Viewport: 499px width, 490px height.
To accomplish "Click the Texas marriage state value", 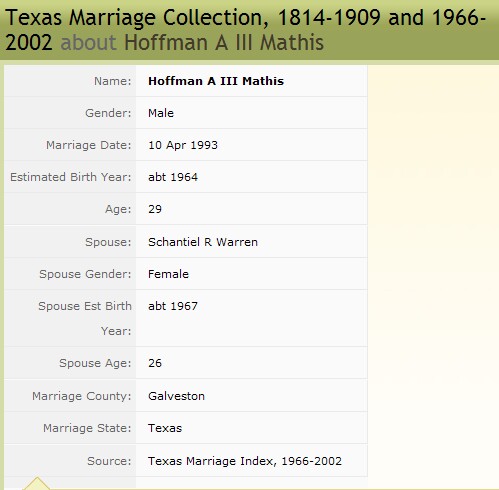I will pyautogui.click(x=165, y=428).
